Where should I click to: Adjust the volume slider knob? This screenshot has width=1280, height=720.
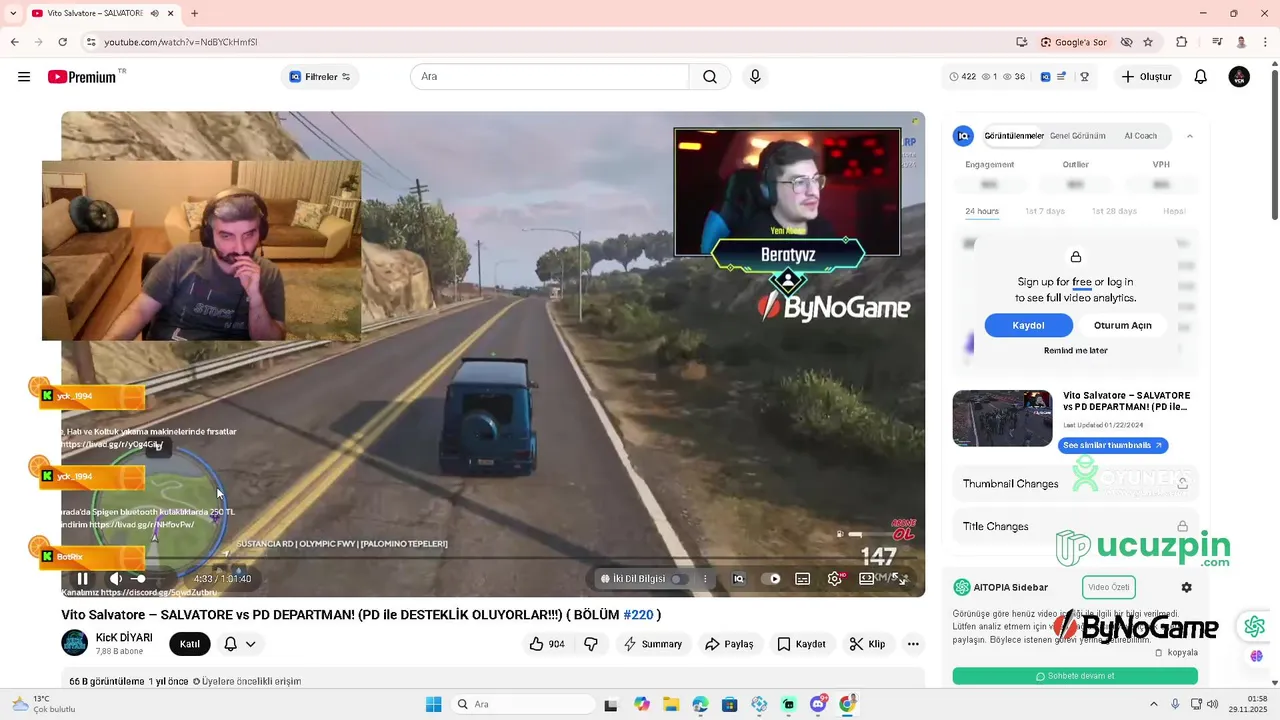click(x=140, y=578)
